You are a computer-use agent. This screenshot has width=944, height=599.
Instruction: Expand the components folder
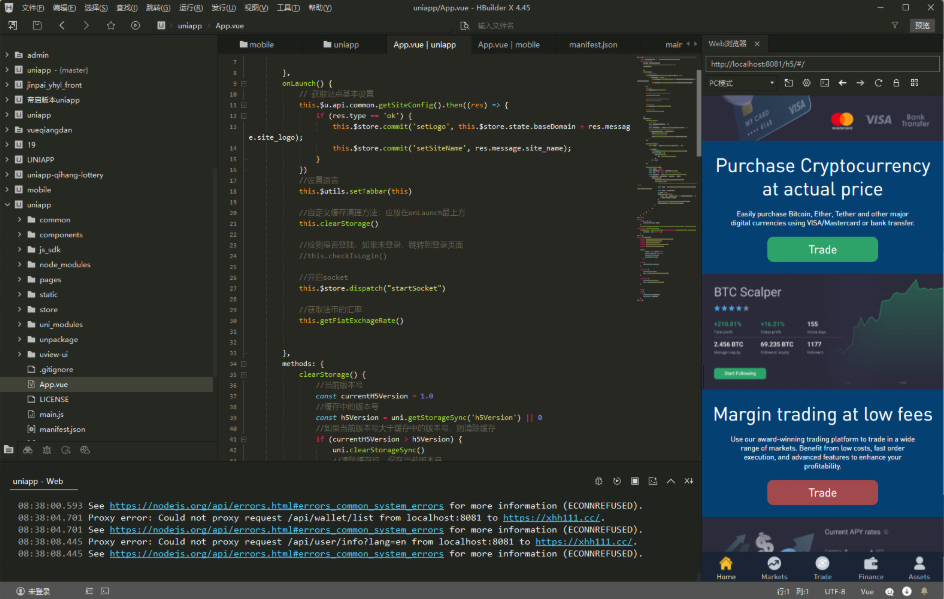tap(19, 235)
